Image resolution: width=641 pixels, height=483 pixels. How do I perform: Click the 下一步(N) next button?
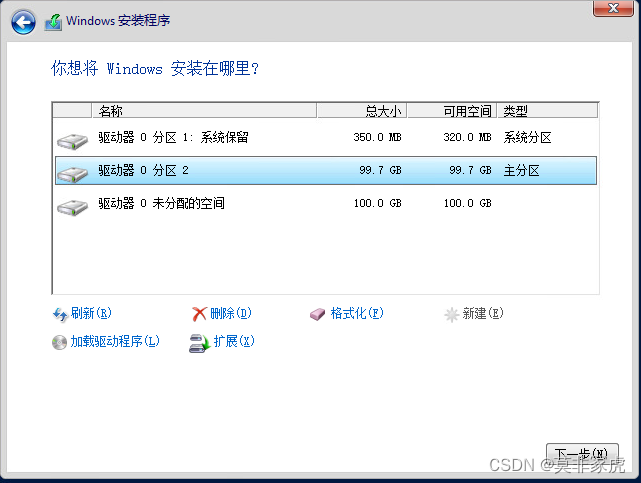(582, 454)
